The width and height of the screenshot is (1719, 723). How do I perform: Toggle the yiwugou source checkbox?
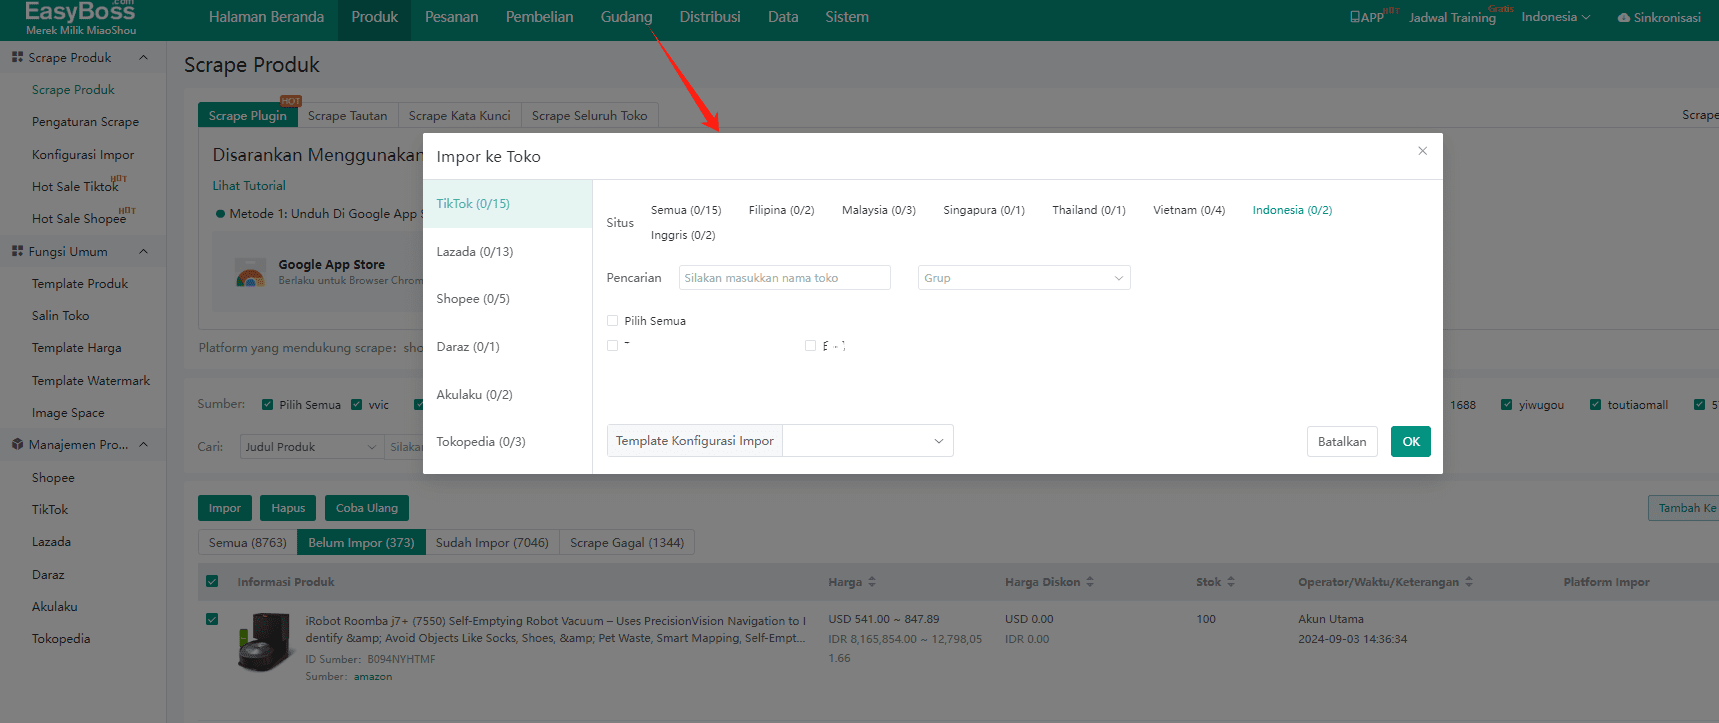pyautogui.click(x=1506, y=405)
